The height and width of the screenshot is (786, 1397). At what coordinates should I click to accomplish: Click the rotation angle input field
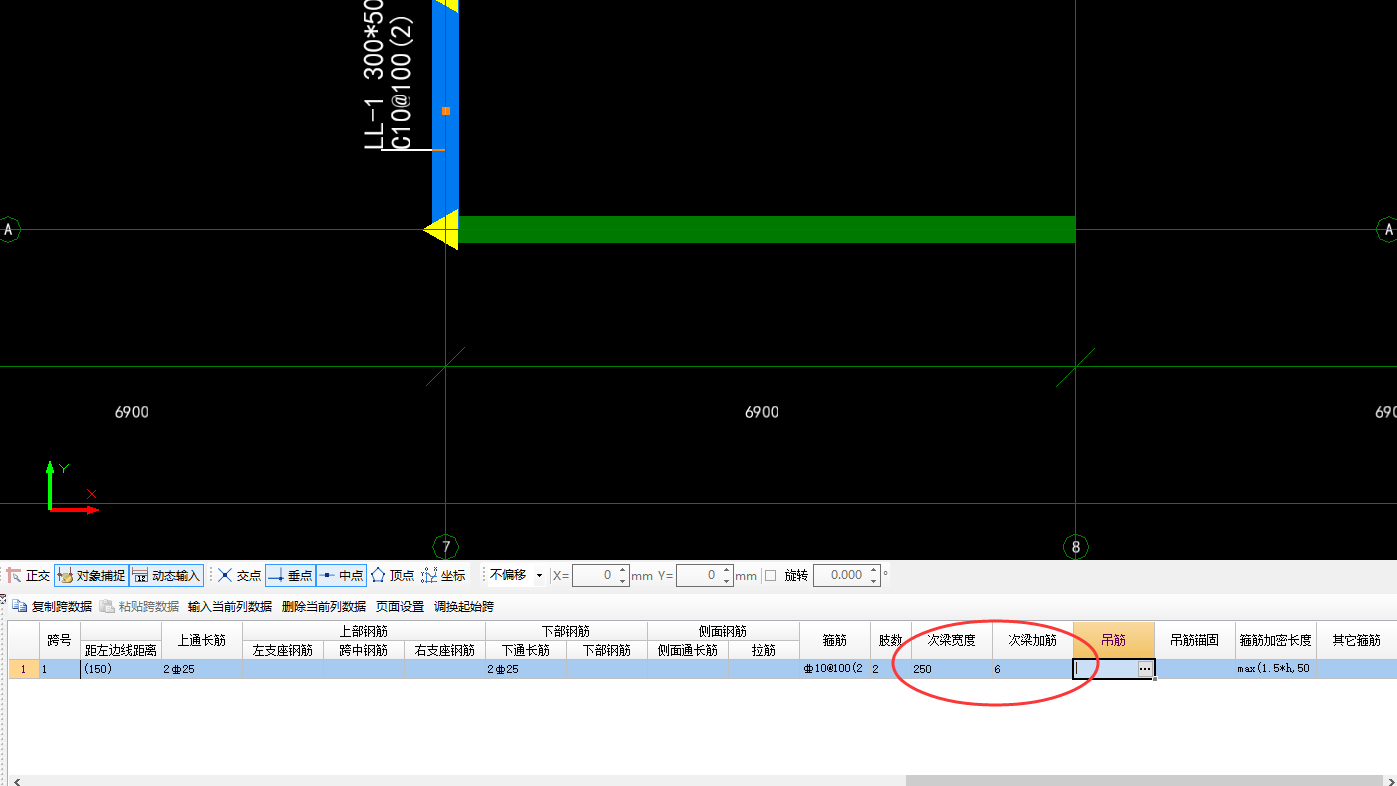tap(840, 575)
